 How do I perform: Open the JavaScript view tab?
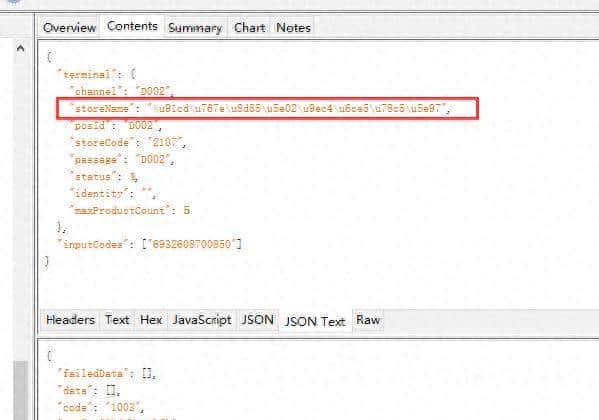pyautogui.click(x=202, y=320)
